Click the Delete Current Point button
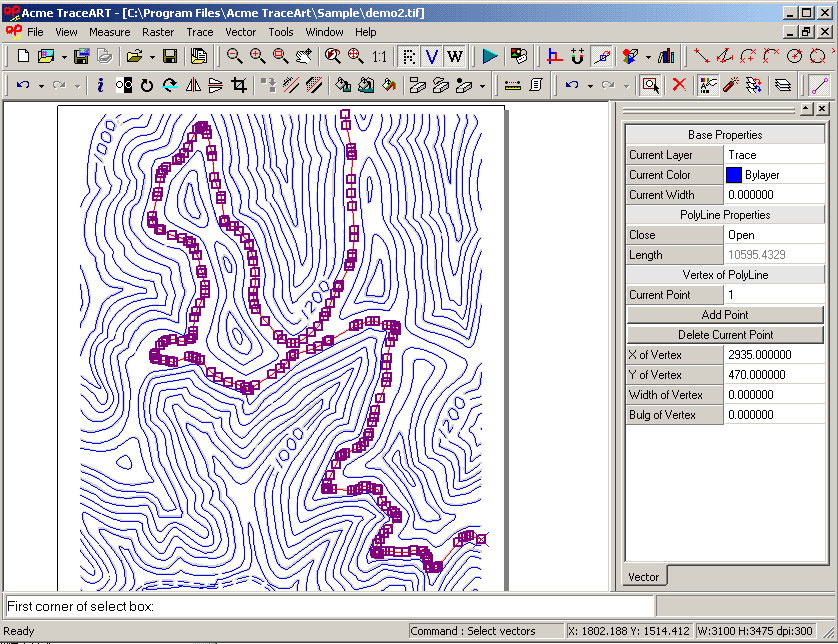 pyautogui.click(x=724, y=334)
